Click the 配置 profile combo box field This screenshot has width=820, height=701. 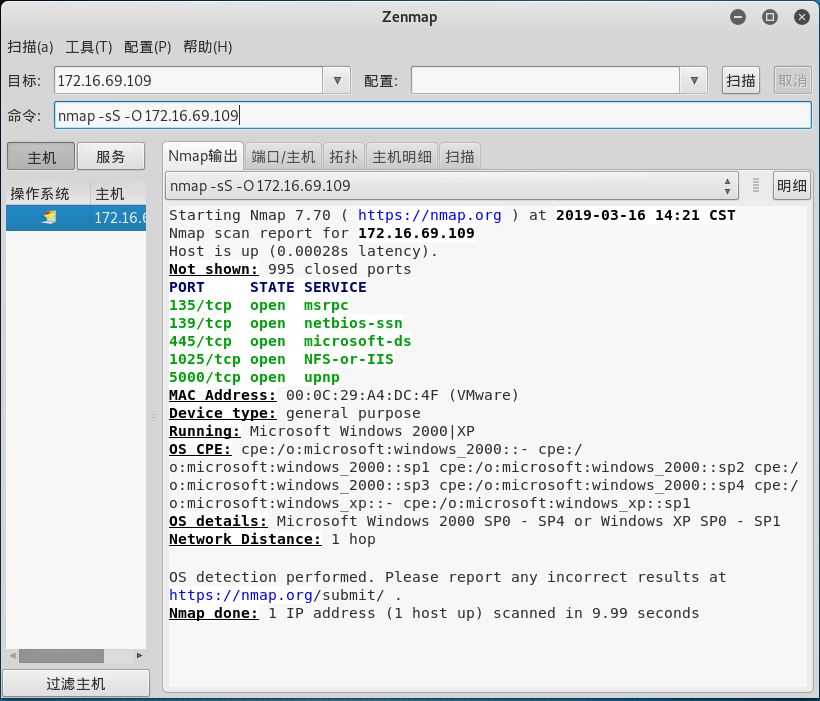pos(545,81)
